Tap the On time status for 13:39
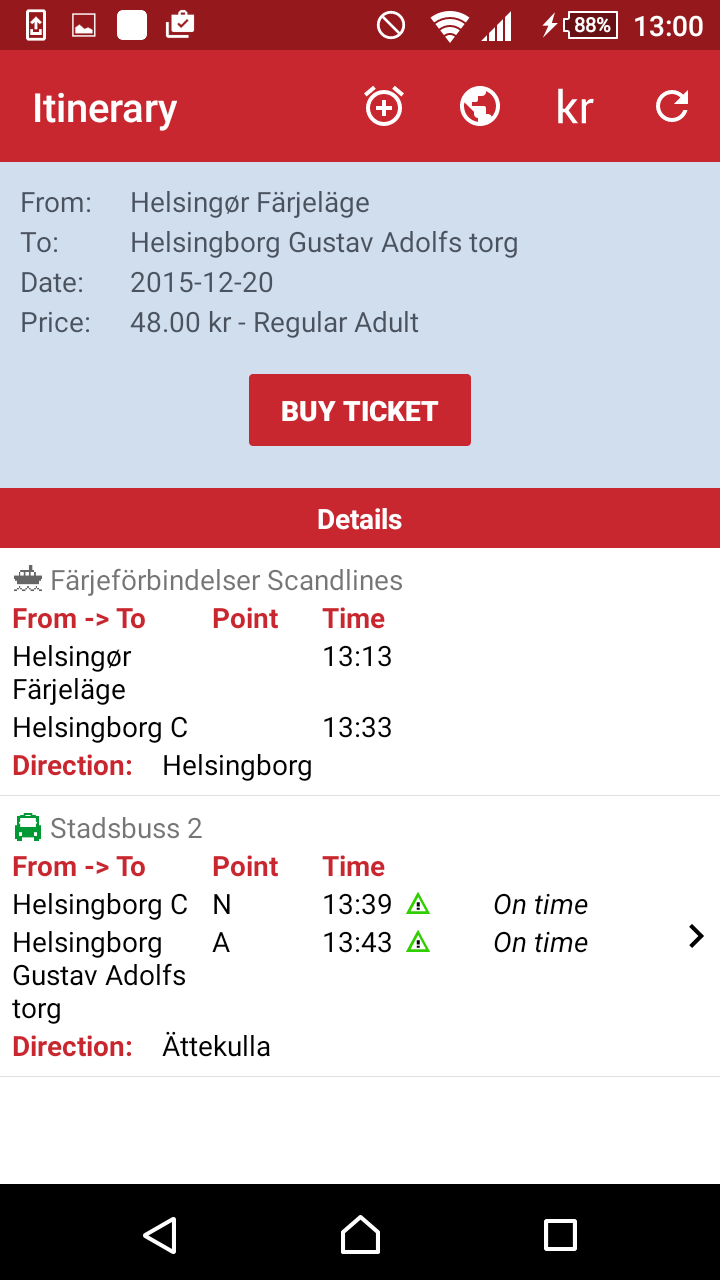720x1280 pixels. [540, 904]
